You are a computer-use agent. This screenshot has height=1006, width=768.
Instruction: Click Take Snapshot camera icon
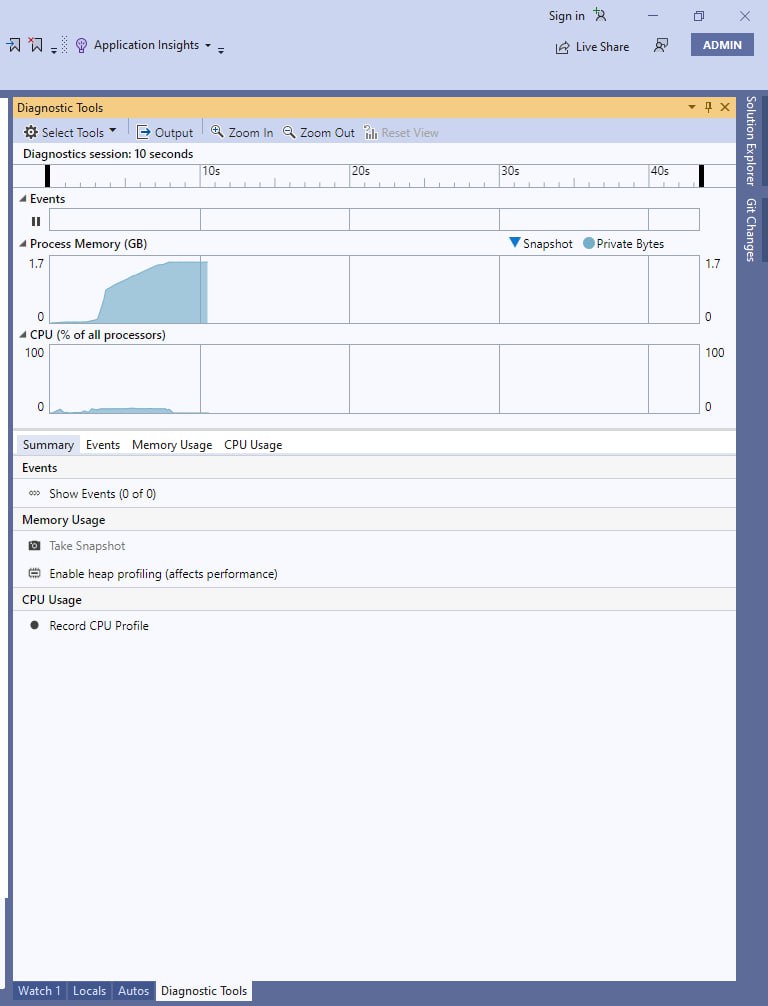pos(35,545)
